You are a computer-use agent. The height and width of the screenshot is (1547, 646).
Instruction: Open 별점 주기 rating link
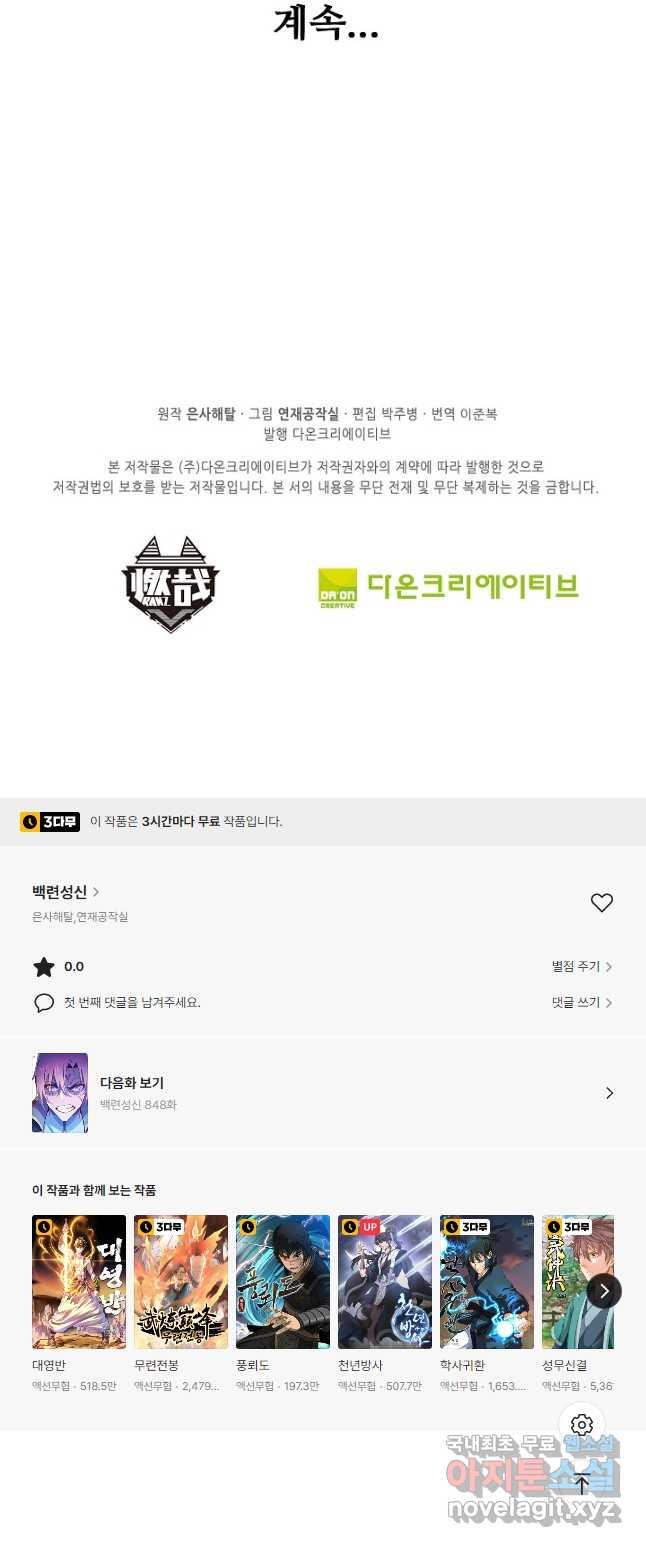(x=582, y=967)
